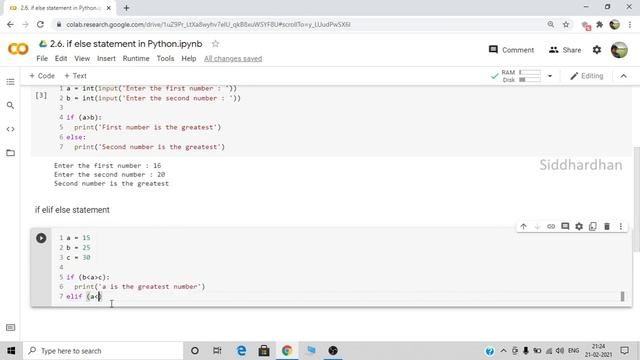
Task: Open the Help menu
Action: coord(189,58)
